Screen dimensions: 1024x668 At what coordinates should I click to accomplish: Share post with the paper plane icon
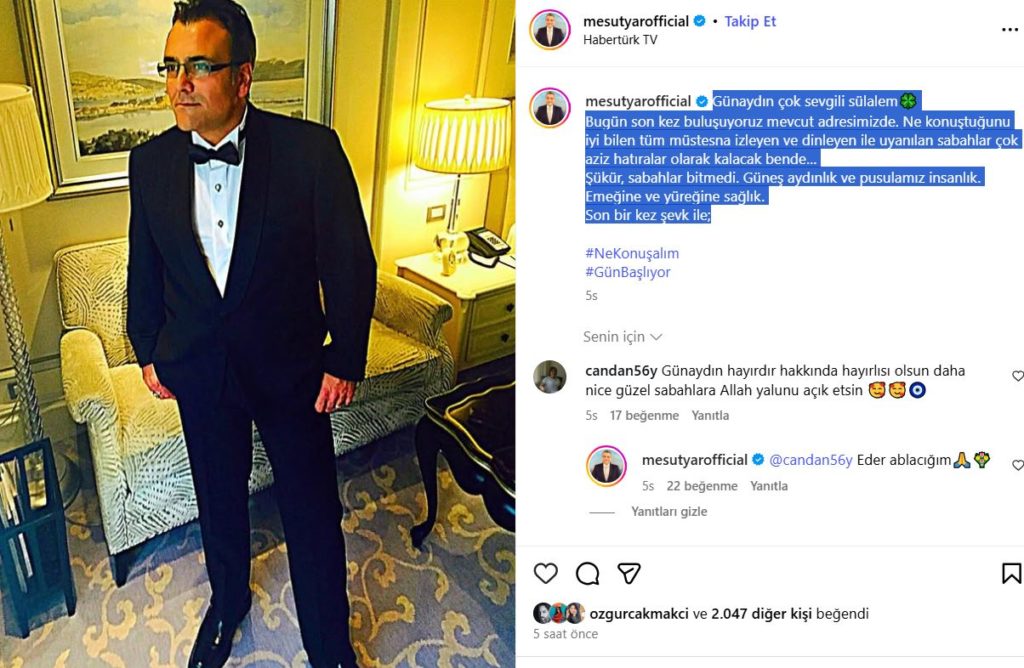pos(628,573)
